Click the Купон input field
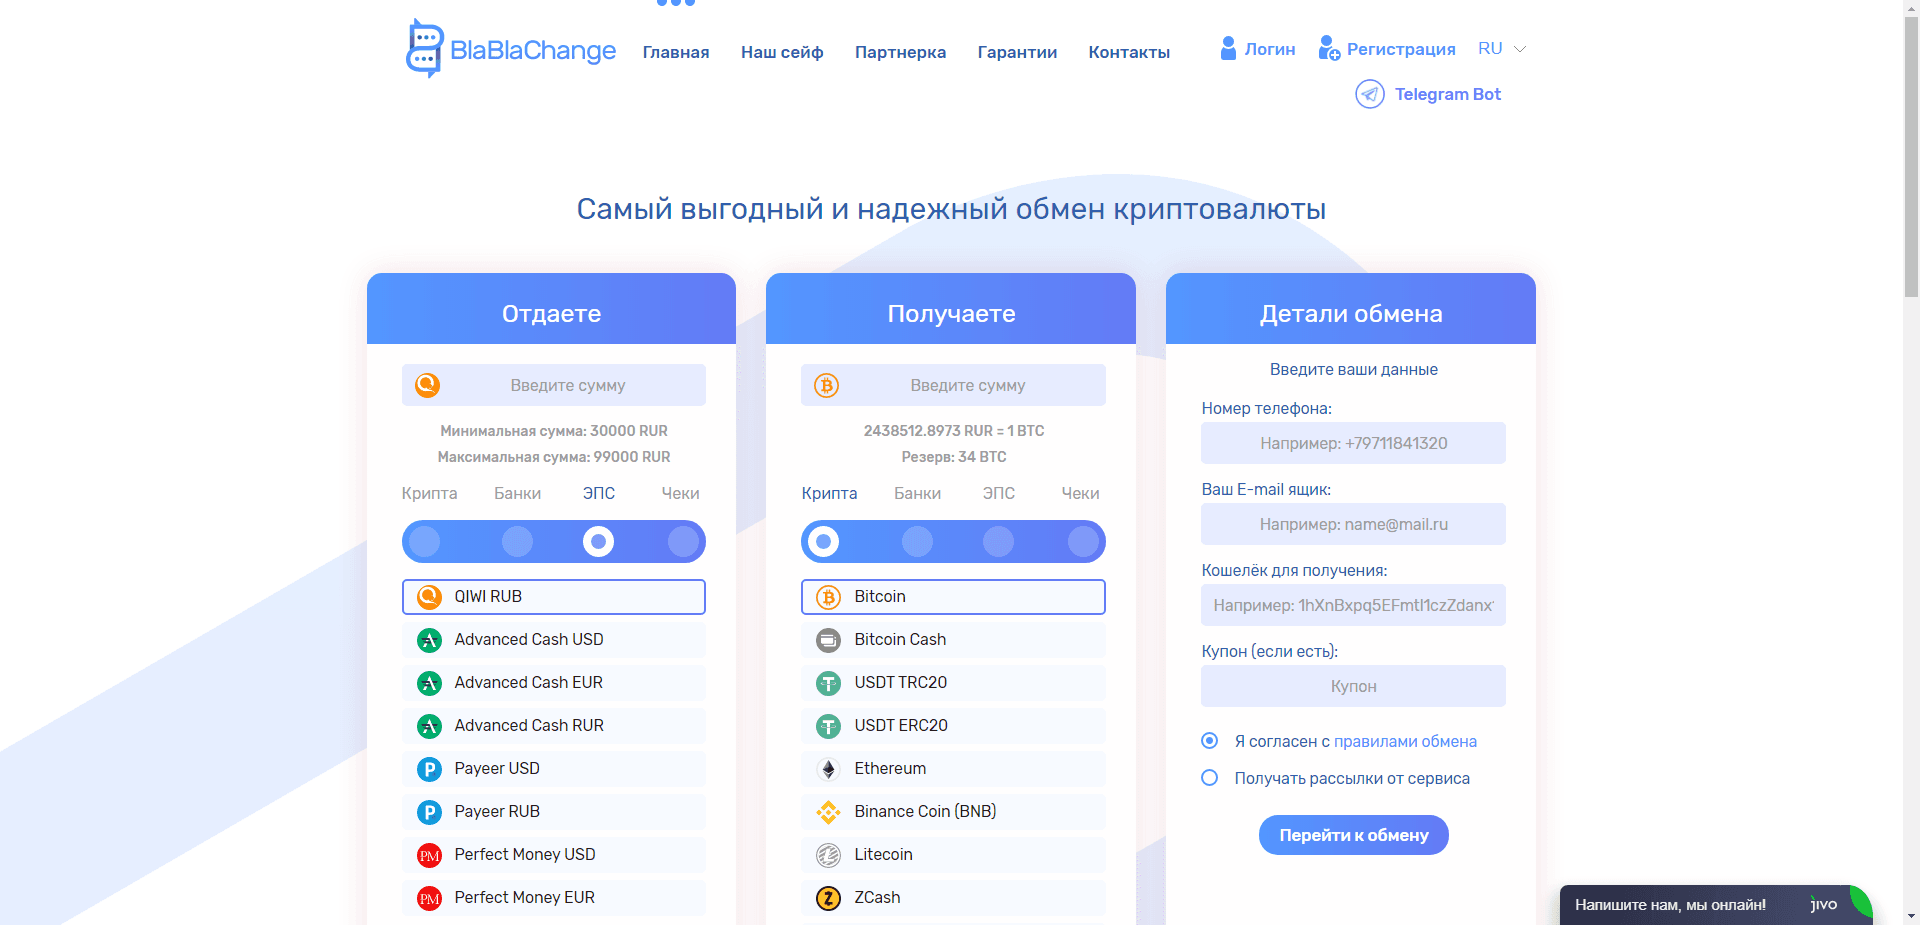Screen dimensions: 1920x925 [x=1352, y=686]
